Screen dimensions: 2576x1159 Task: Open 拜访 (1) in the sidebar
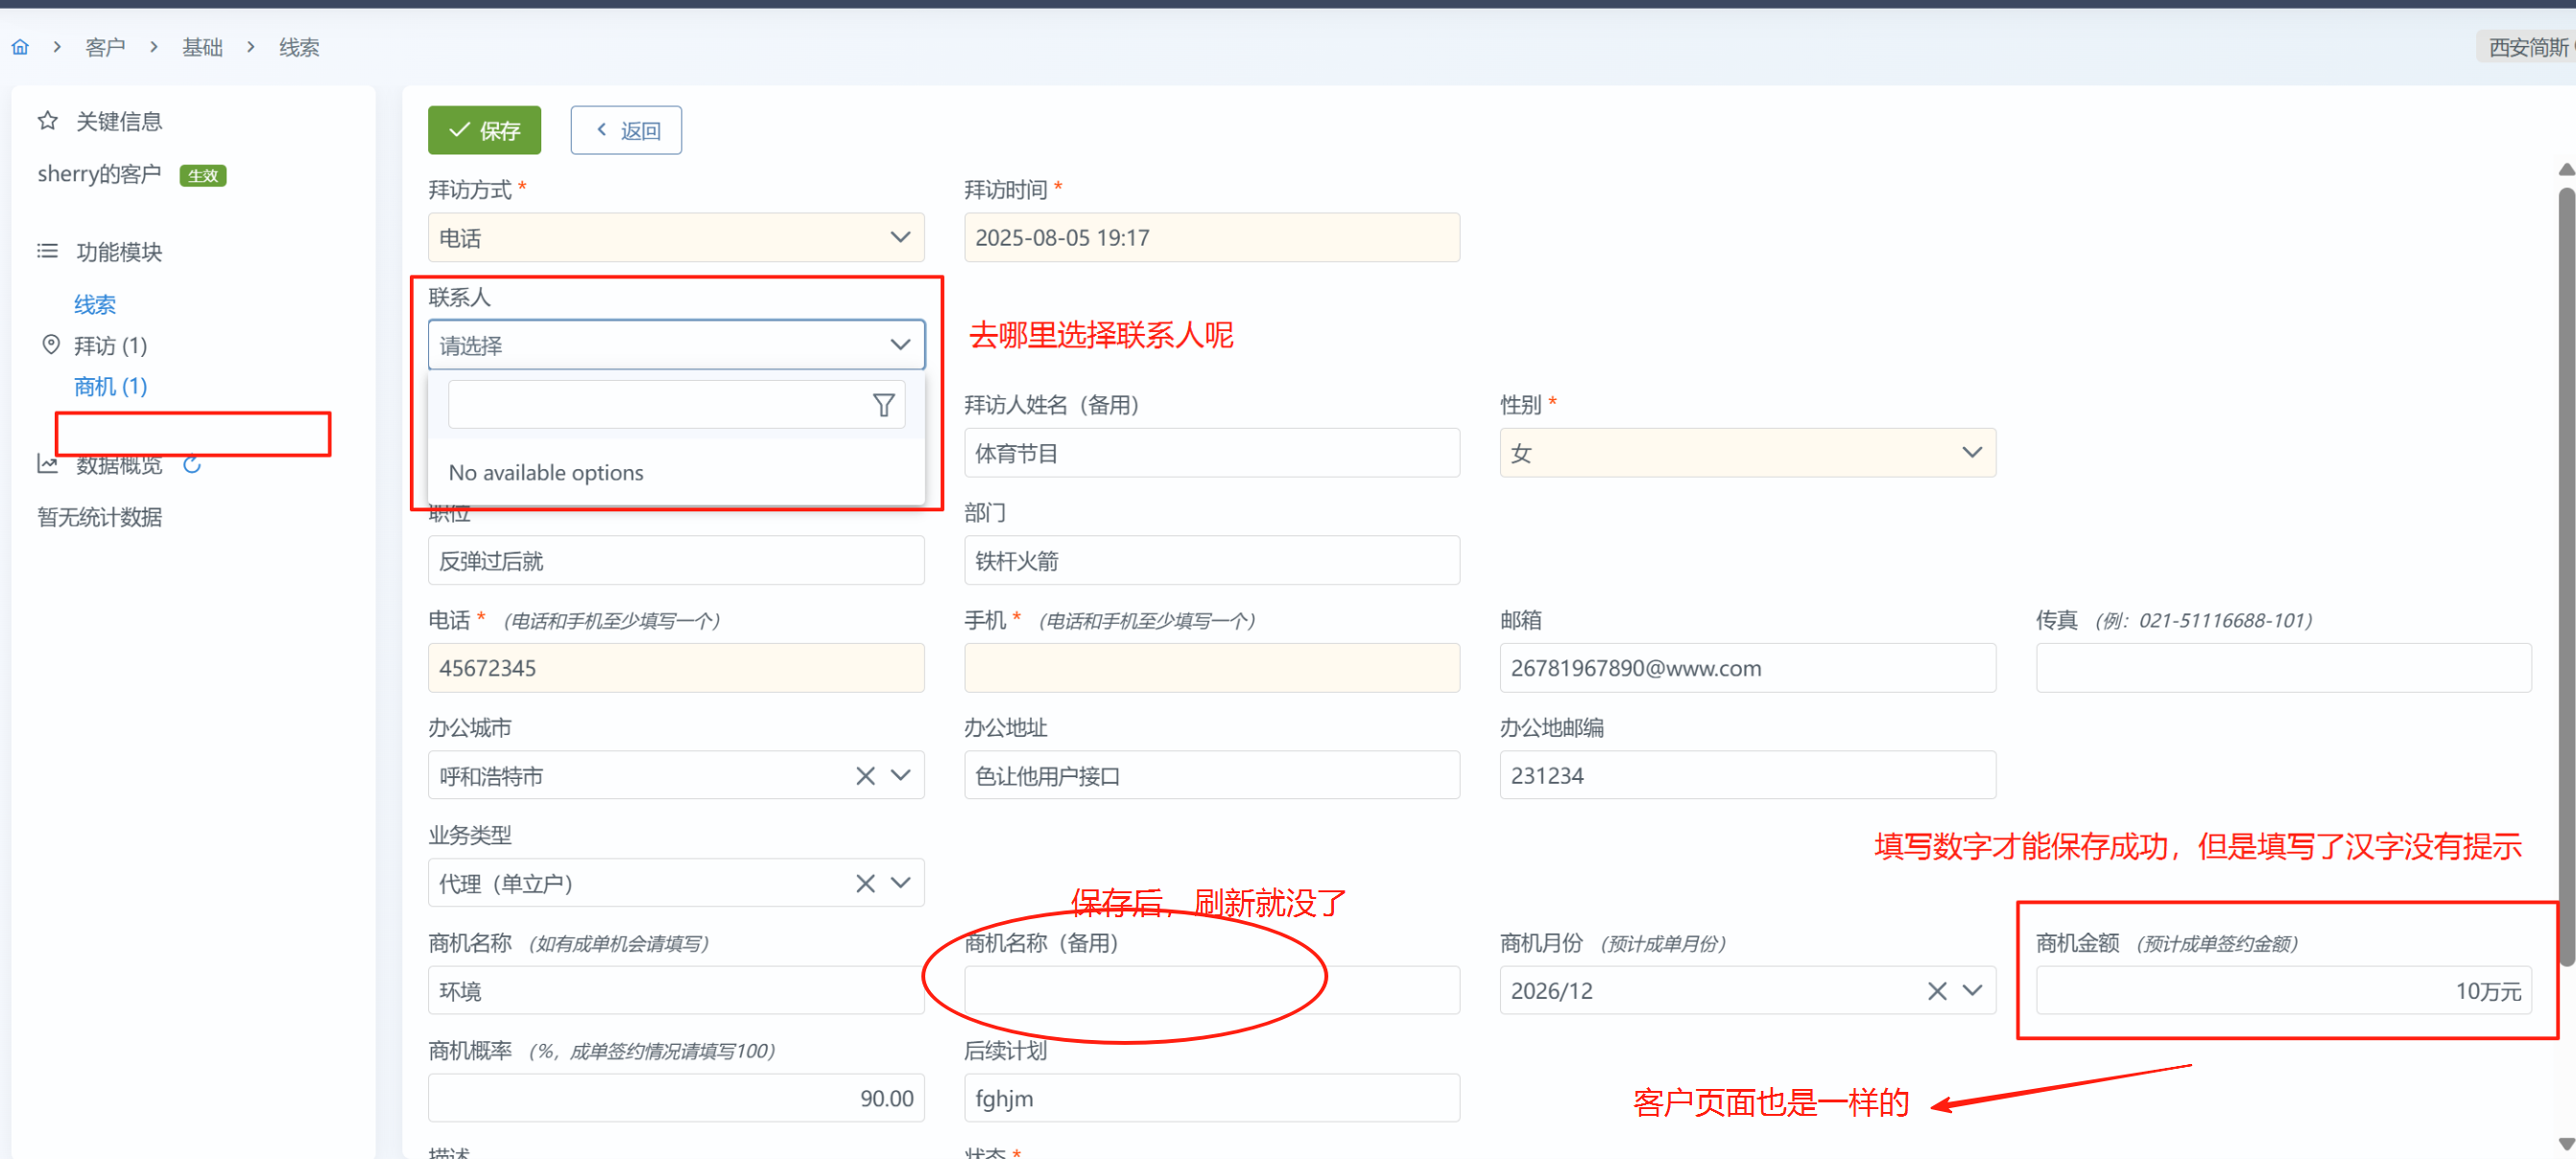point(110,346)
